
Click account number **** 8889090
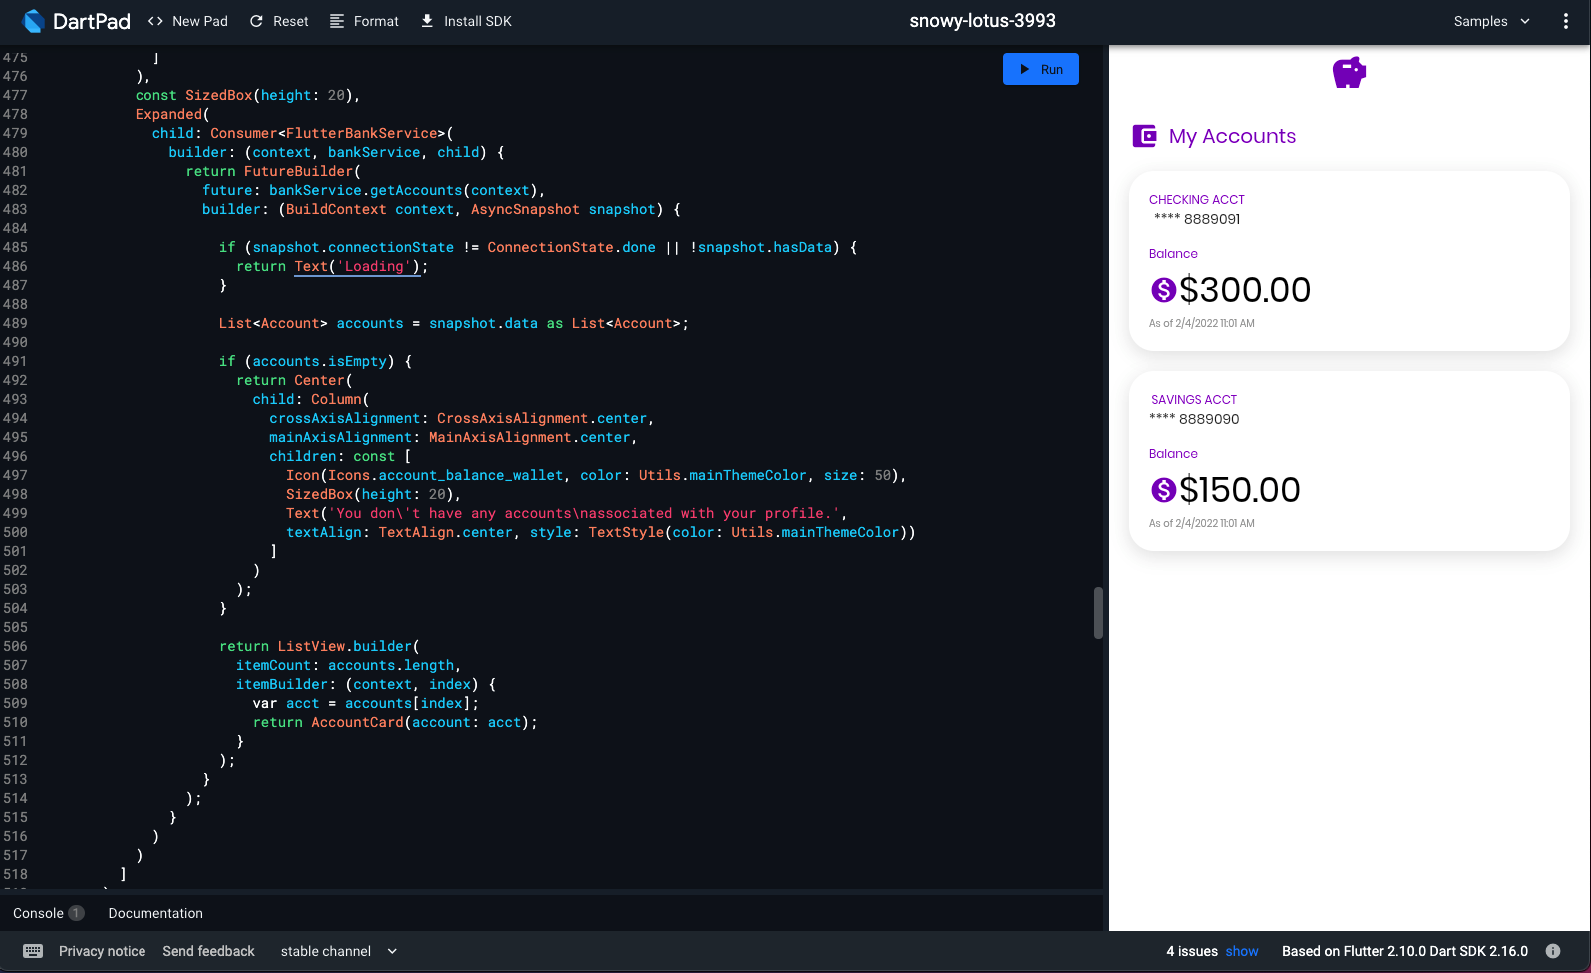(1194, 419)
